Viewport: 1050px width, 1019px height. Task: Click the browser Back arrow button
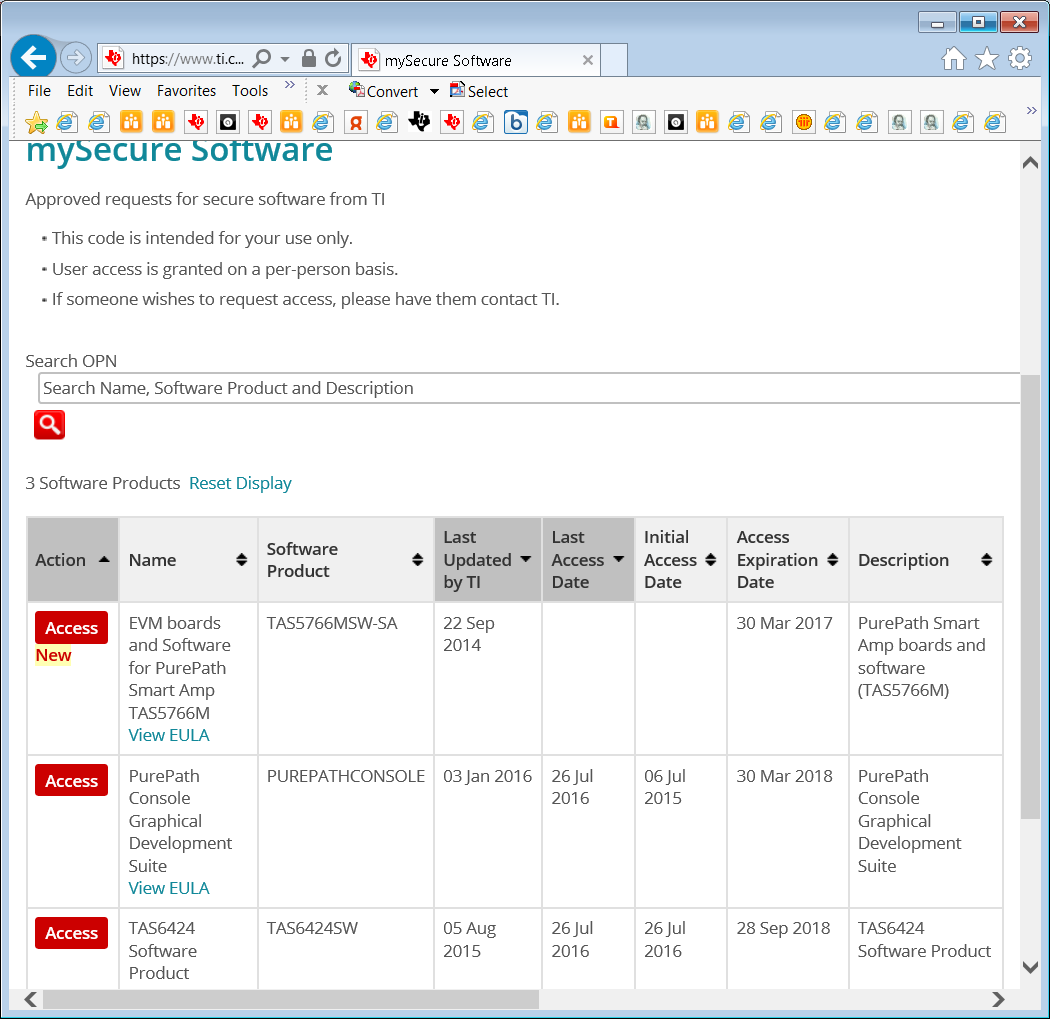tap(33, 58)
